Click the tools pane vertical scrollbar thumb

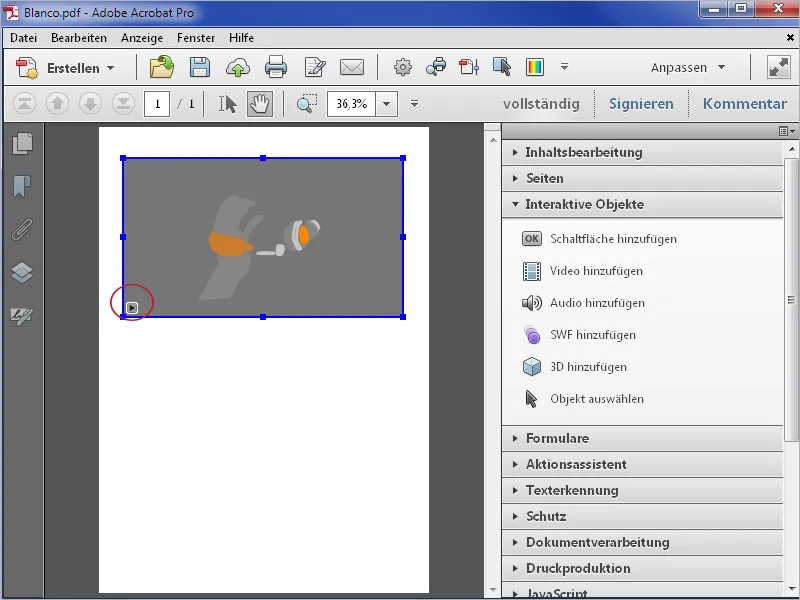coord(791,300)
